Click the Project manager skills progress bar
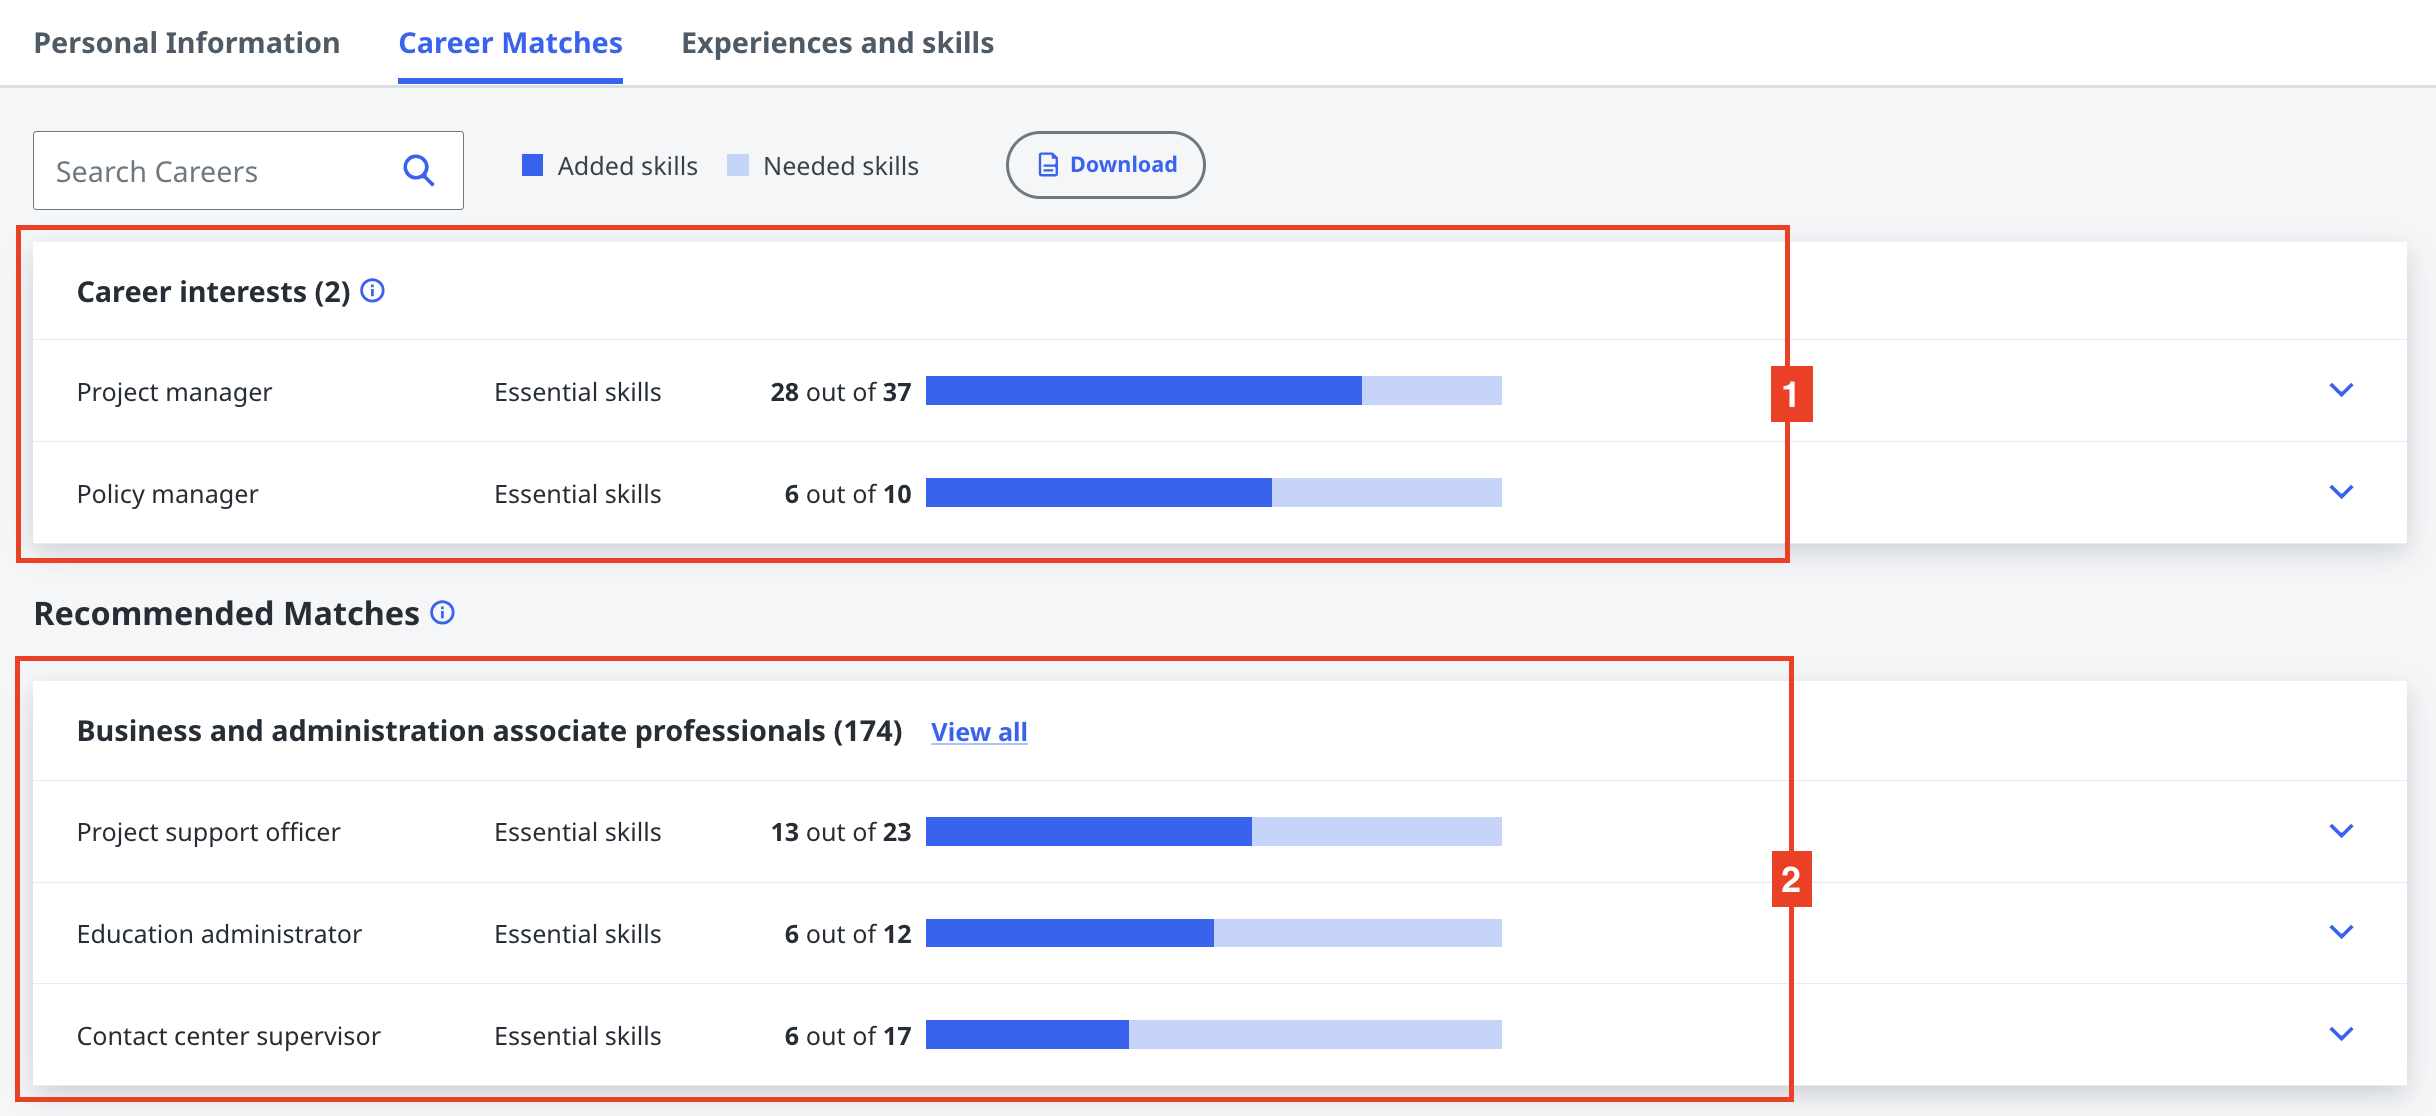The image size is (2436, 1116). click(1213, 391)
